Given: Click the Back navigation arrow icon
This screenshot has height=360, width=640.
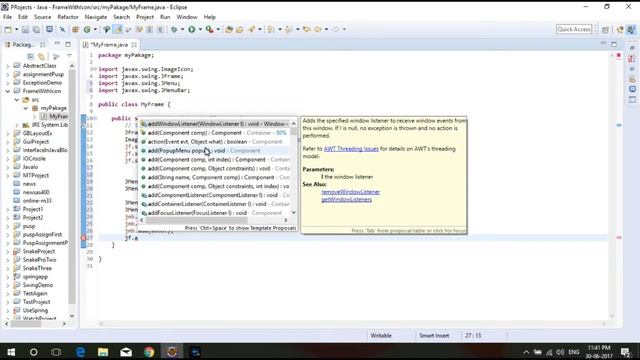Looking at the screenshot, I should tap(318, 29).
